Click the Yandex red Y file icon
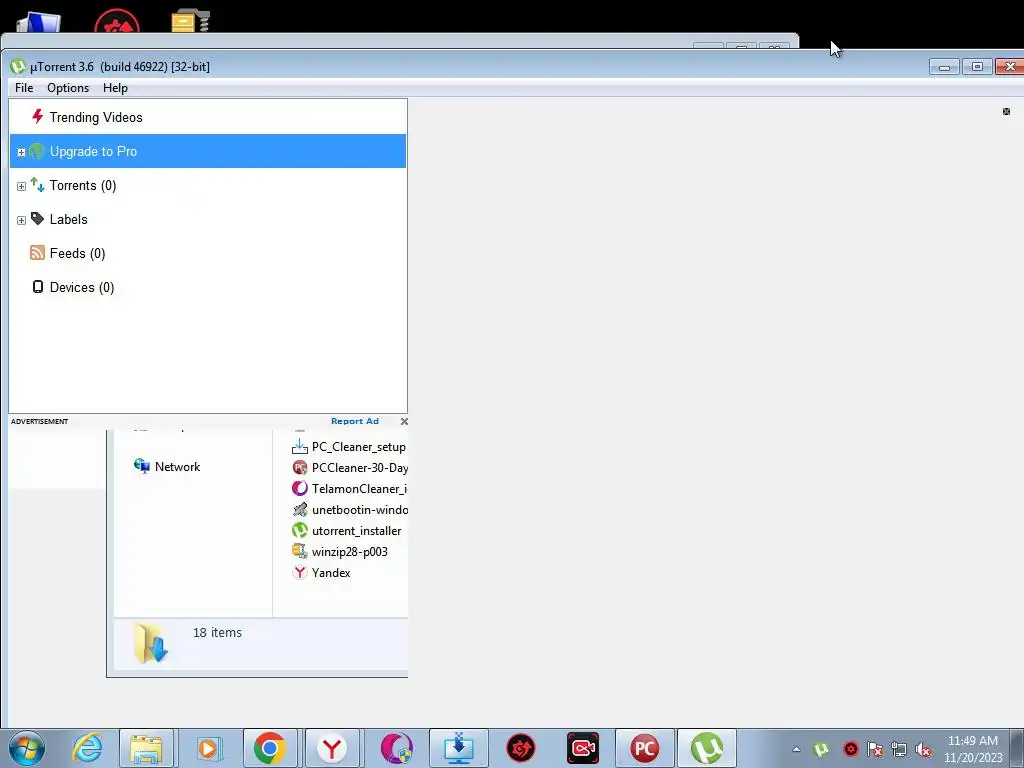 (300, 573)
